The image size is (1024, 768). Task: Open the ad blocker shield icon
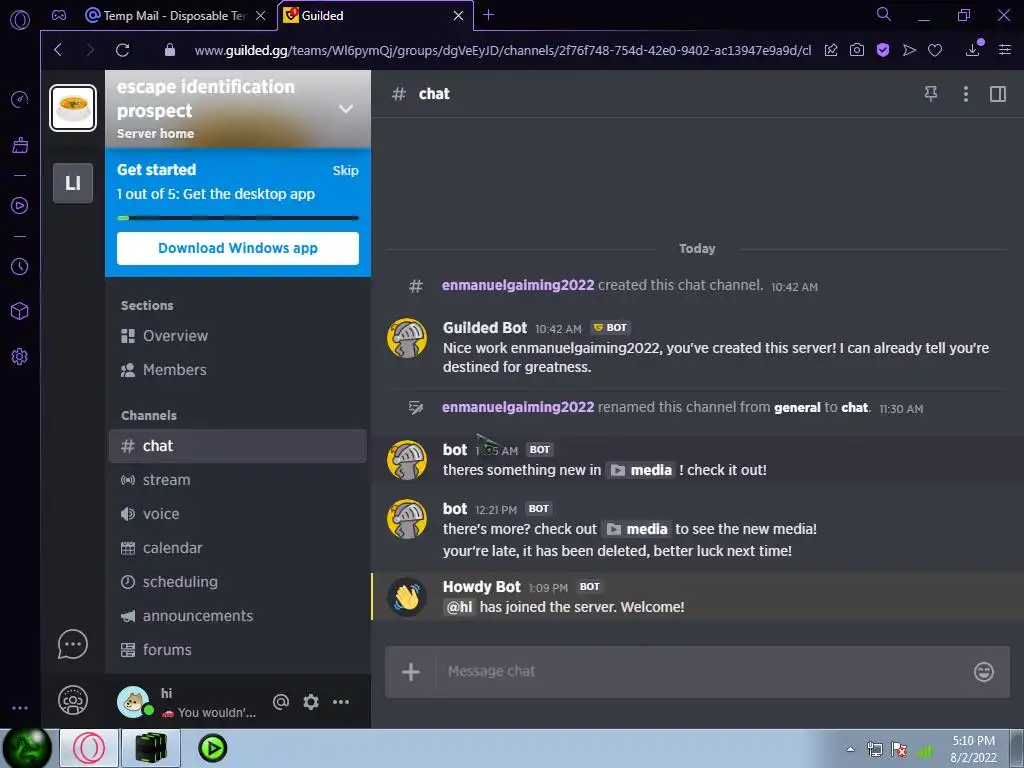click(883, 50)
